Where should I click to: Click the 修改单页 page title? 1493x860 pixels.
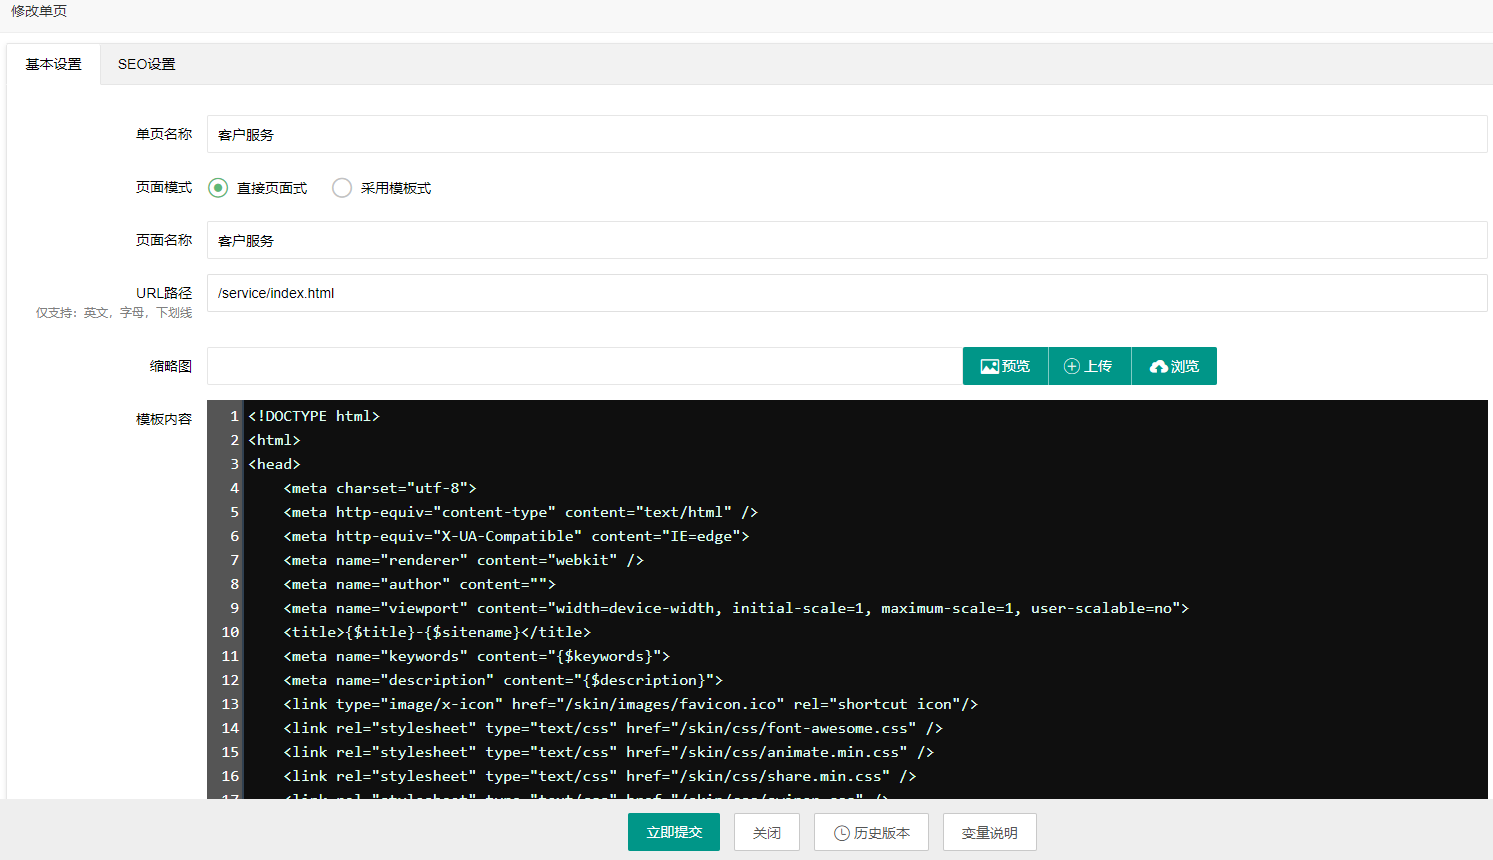pyautogui.click(x=39, y=11)
